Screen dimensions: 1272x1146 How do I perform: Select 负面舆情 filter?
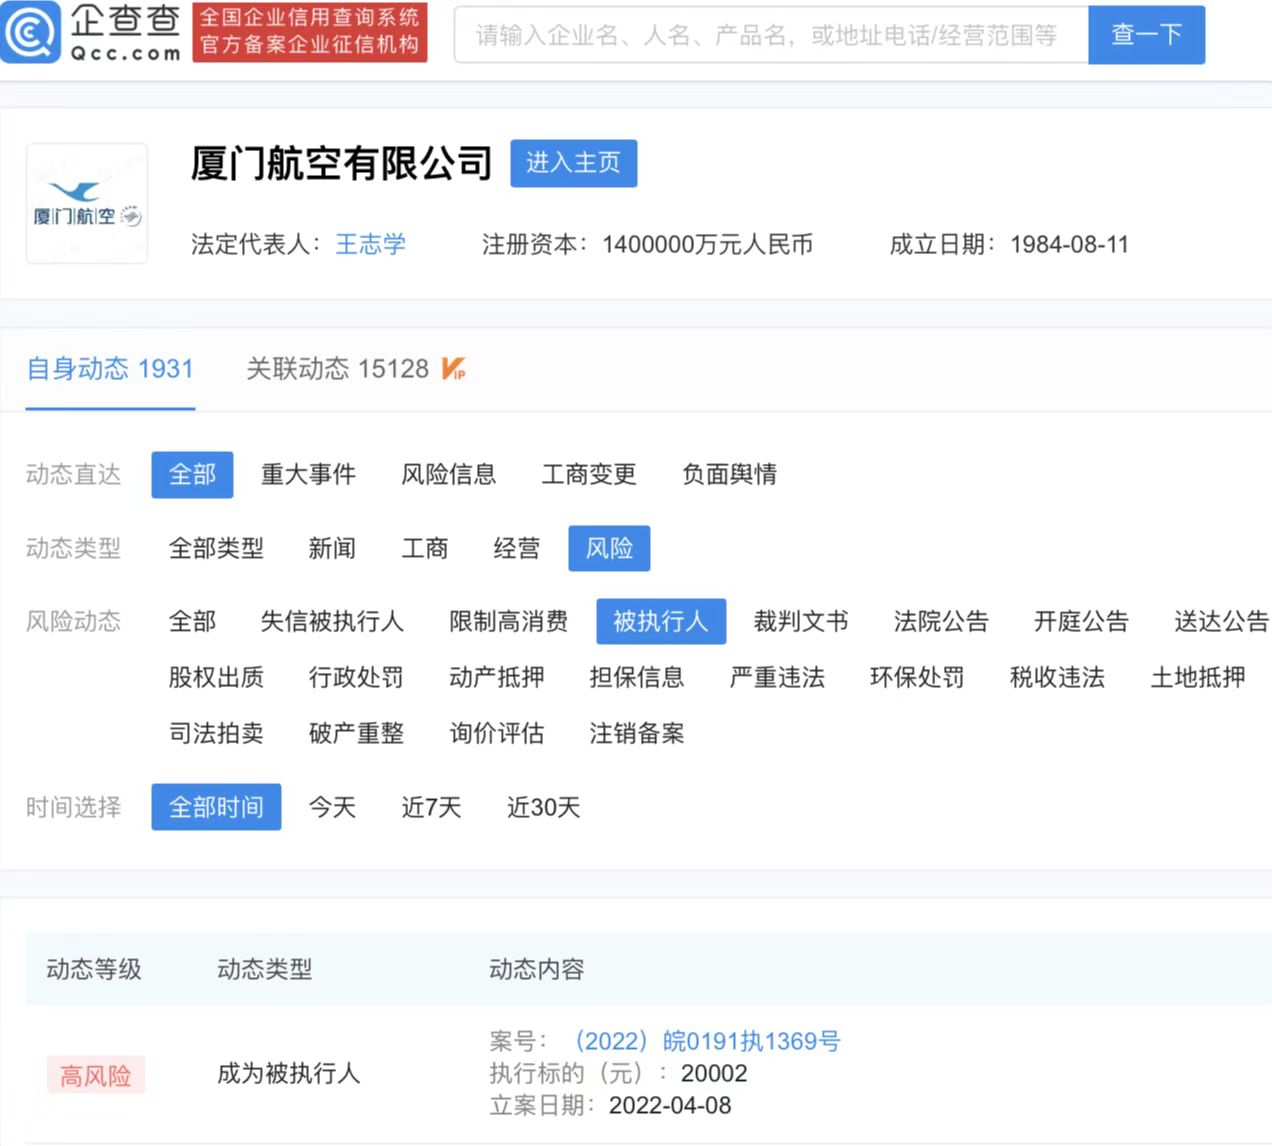point(729,474)
